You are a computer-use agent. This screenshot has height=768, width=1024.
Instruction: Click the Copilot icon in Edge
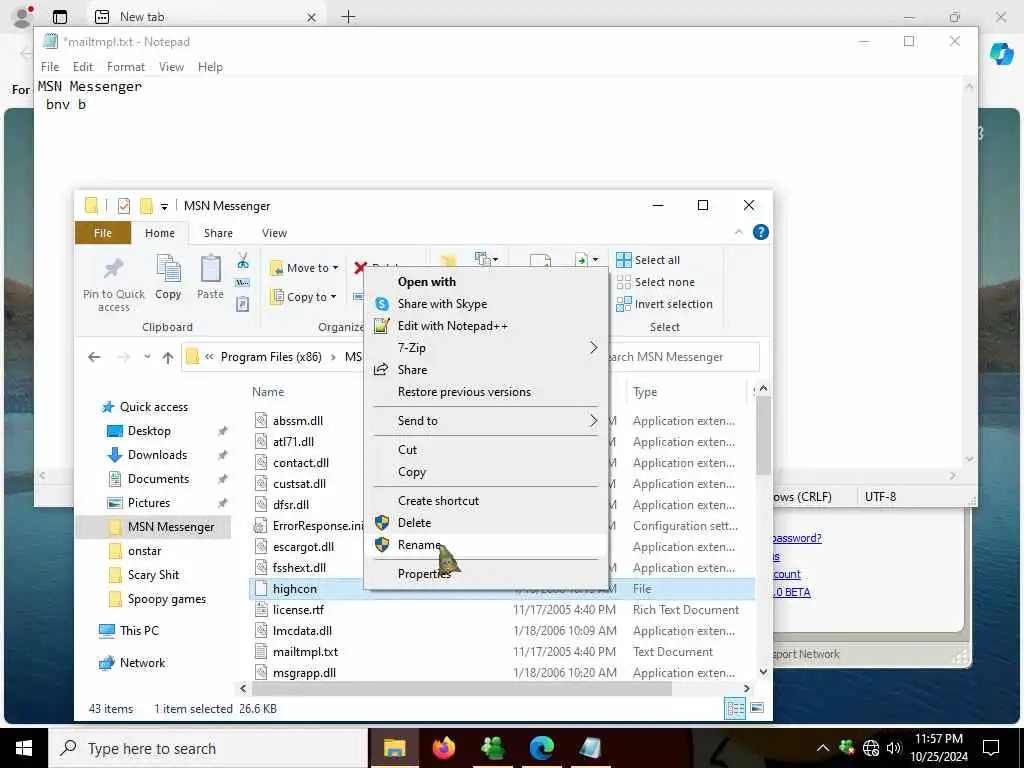pyautogui.click(x=1001, y=54)
